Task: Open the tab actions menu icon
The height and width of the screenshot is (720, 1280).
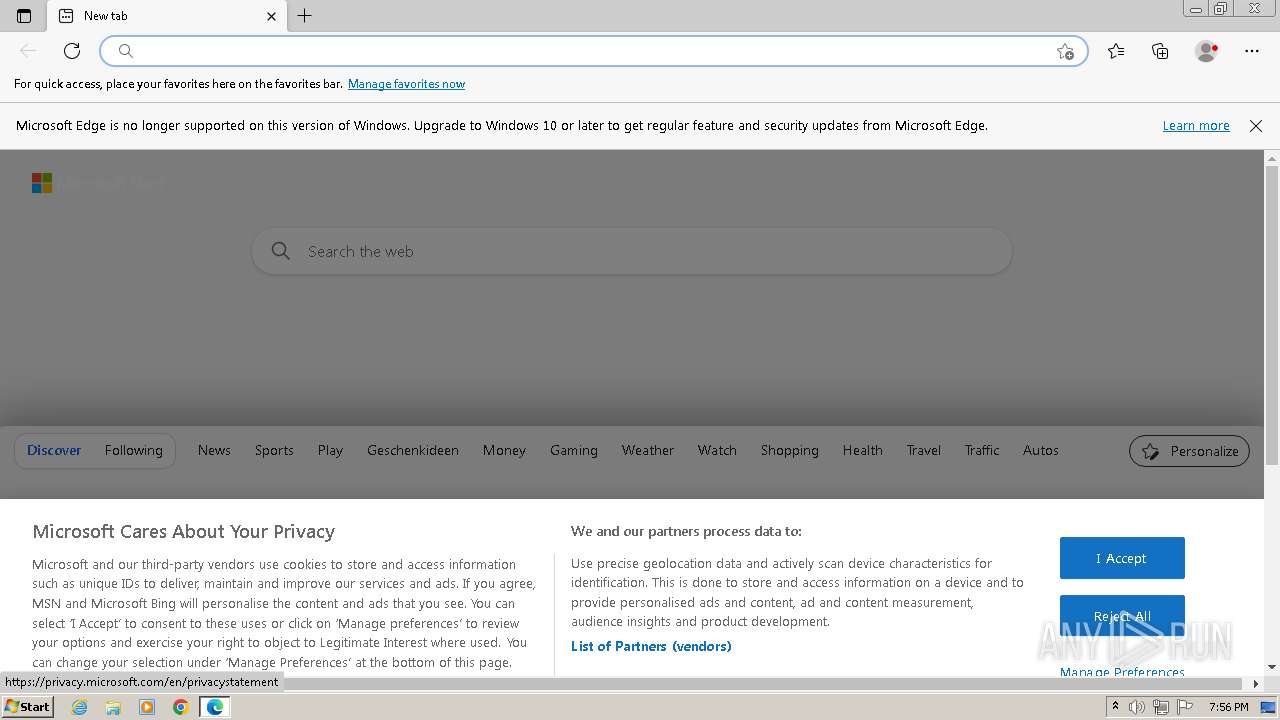Action: click(24, 16)
